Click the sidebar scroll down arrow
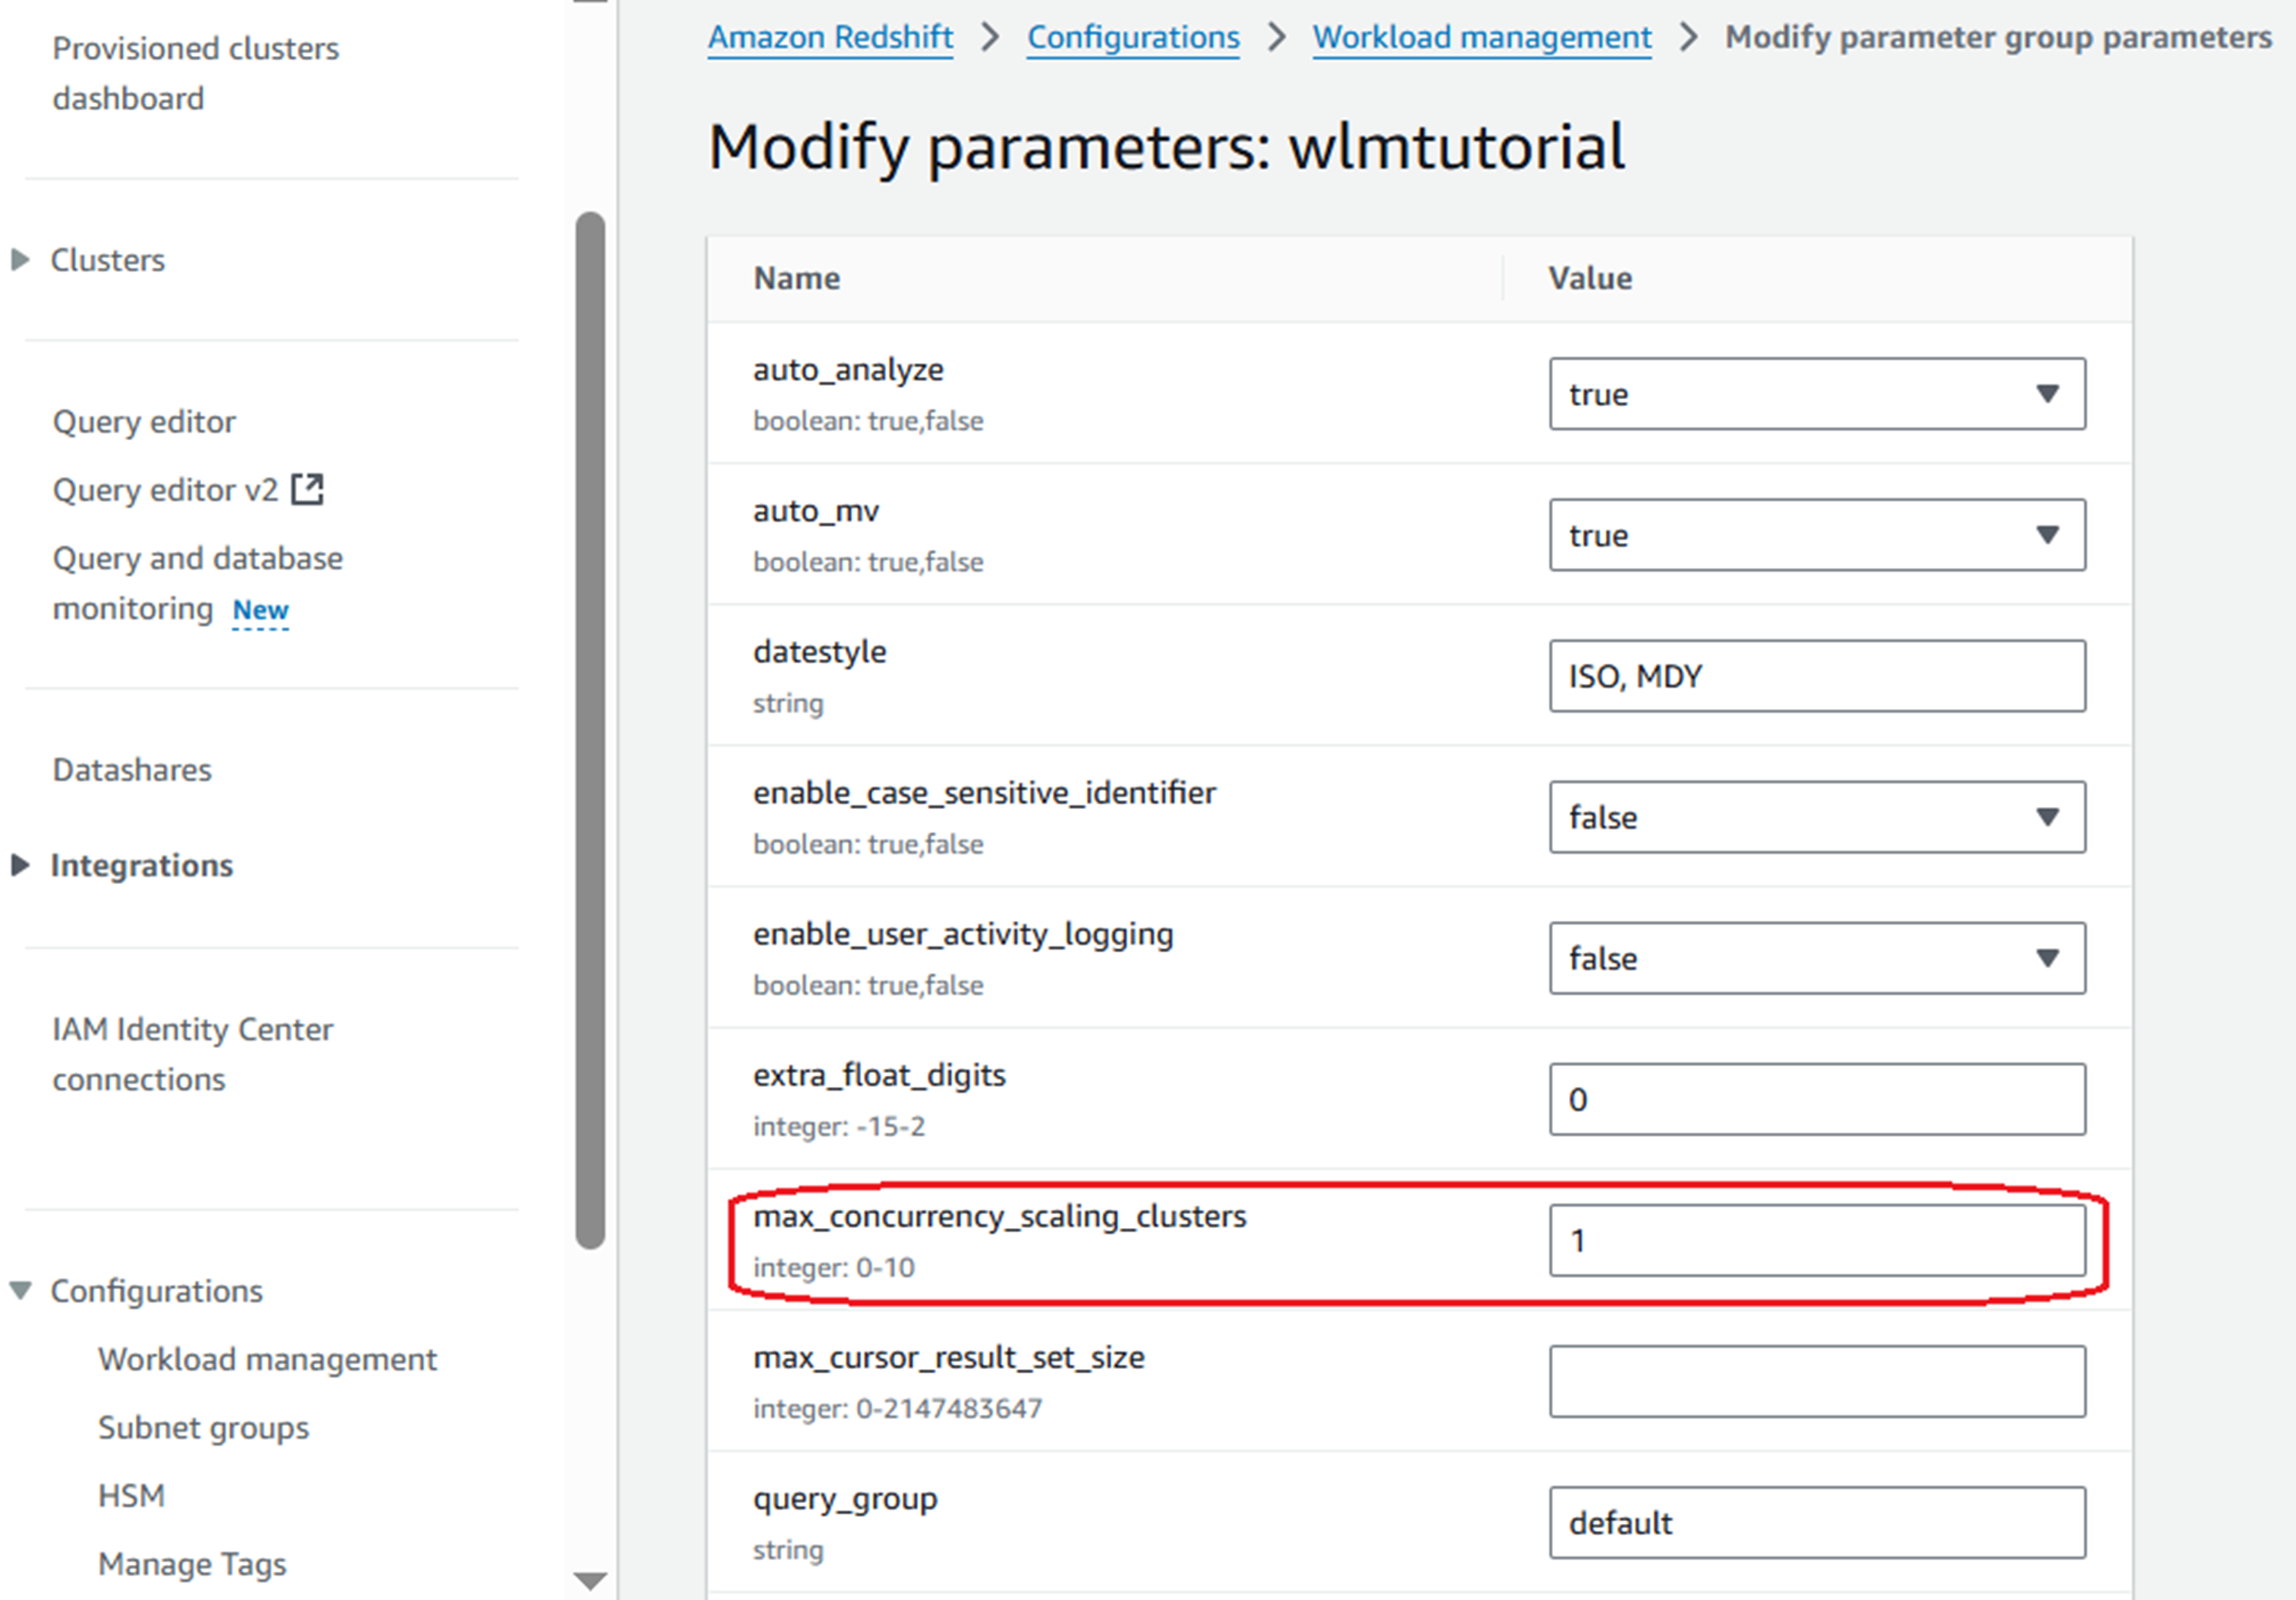2296x1600 pixels. (x=590, y=1580)
